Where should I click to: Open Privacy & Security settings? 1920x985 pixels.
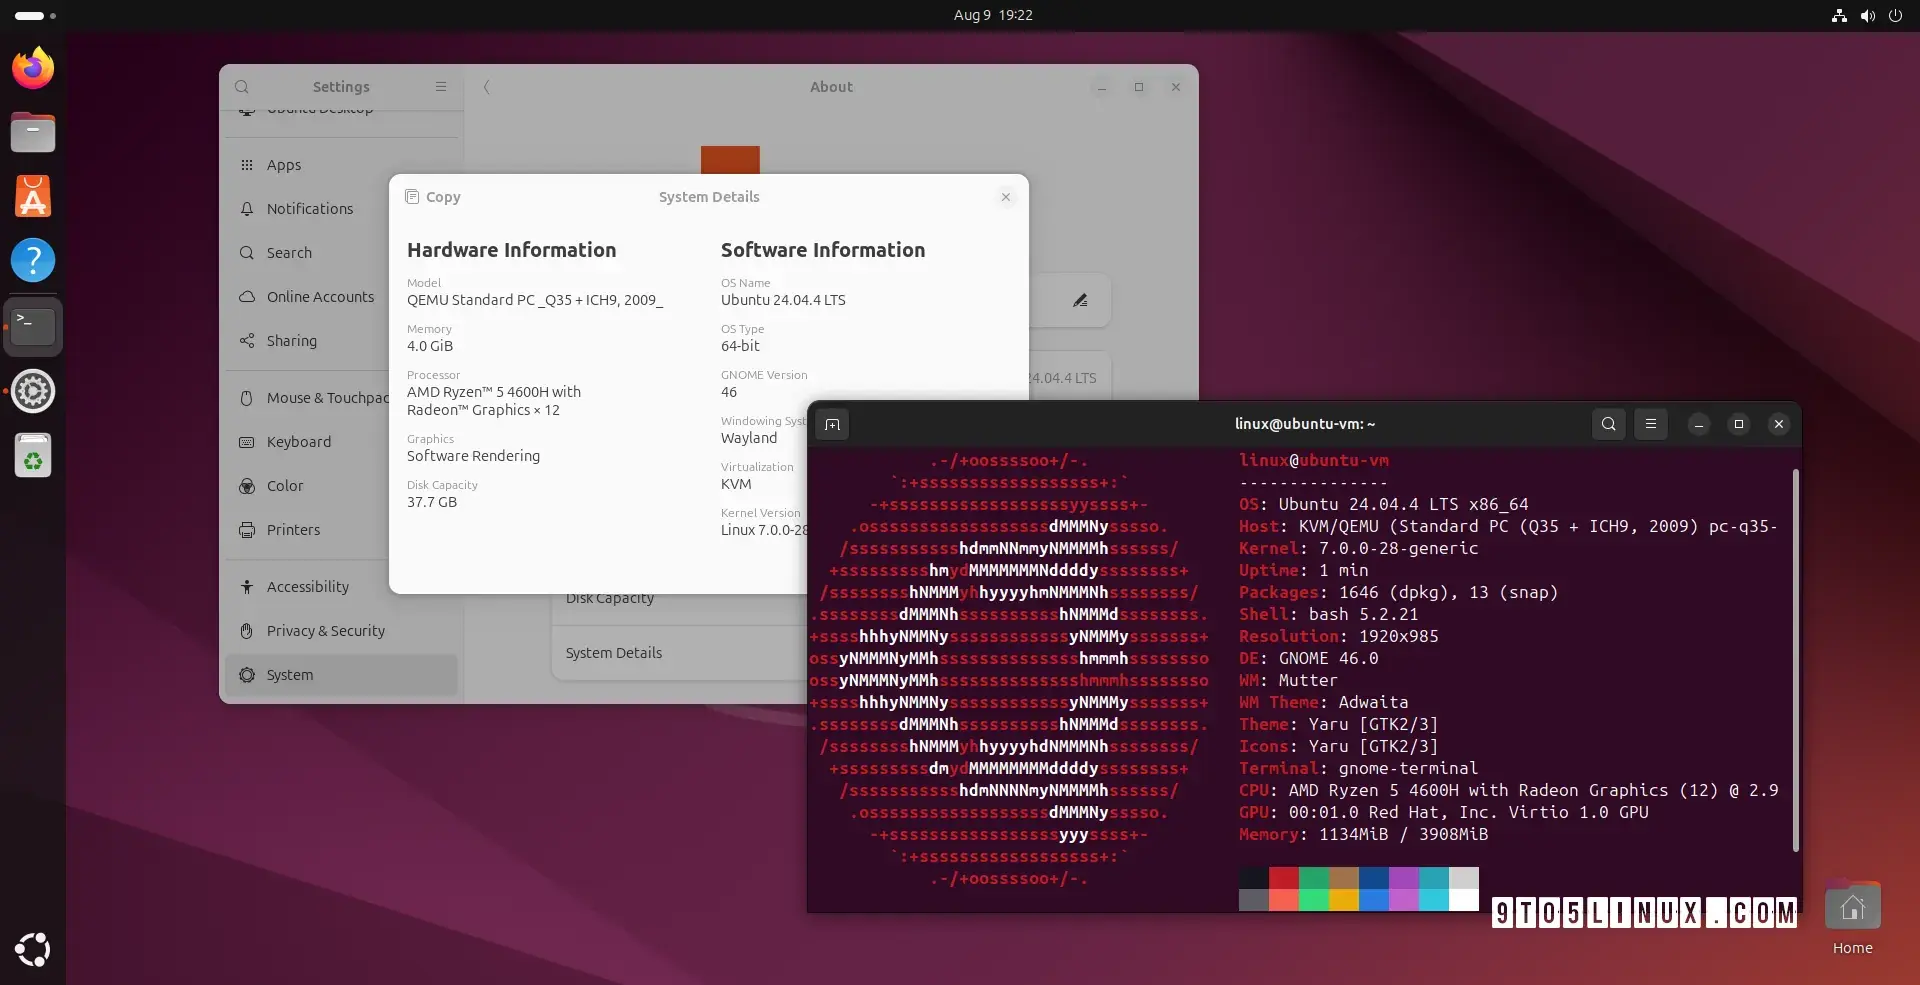click(341, 631)
